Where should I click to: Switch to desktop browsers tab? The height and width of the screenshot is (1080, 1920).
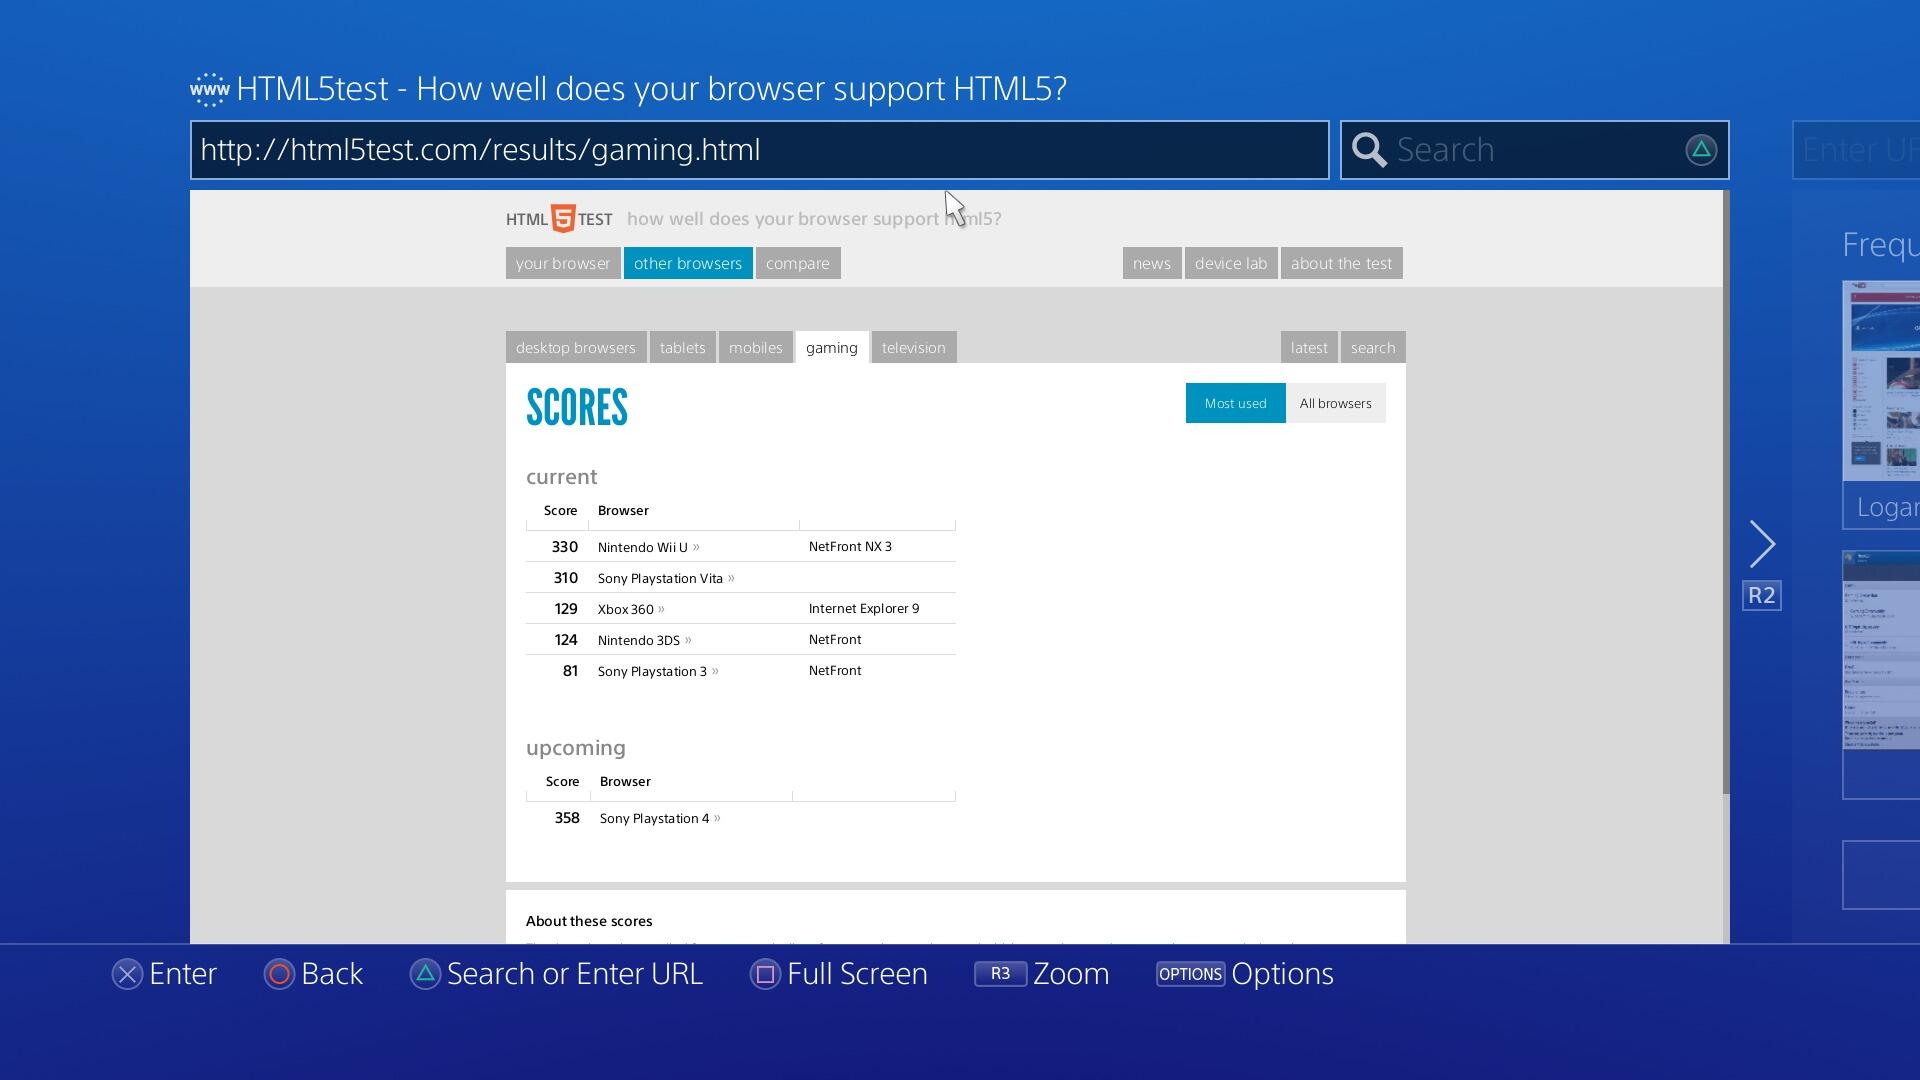(575, 347)
